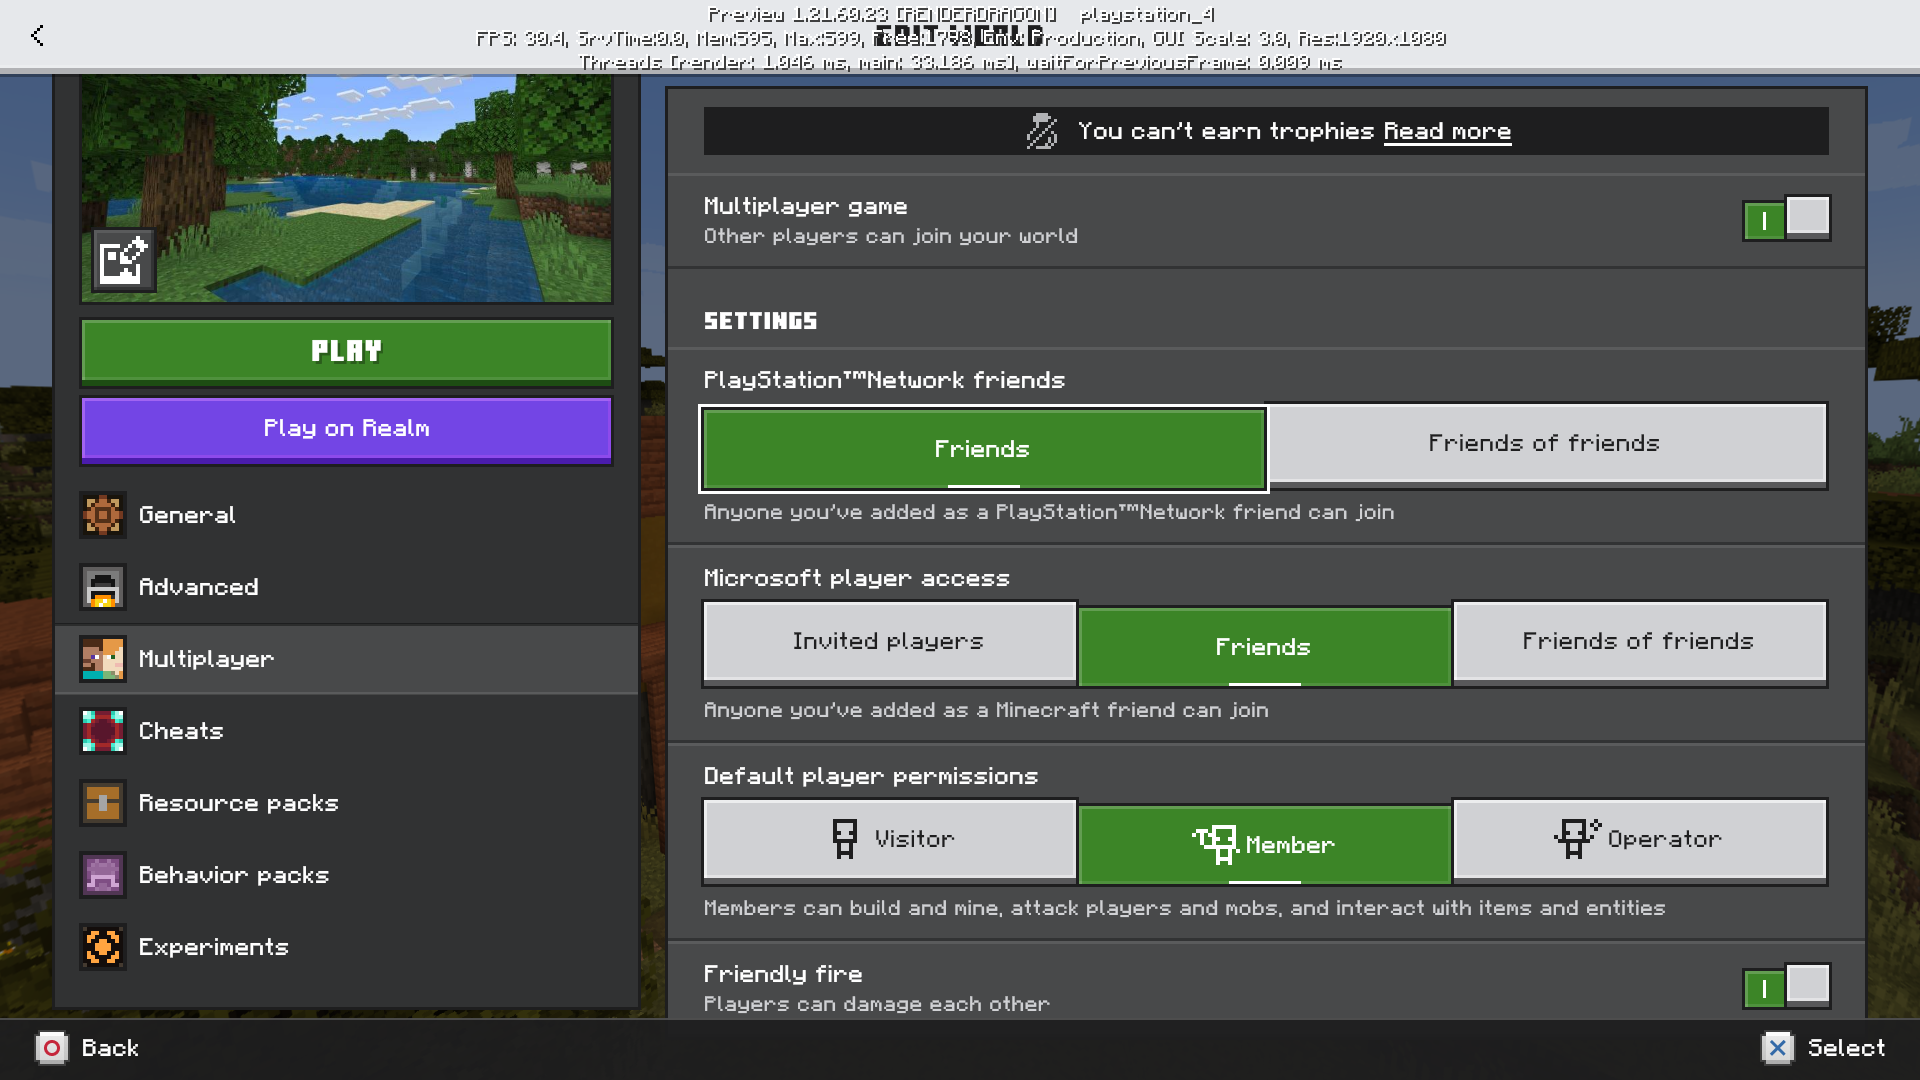The image size is (1920, 1080).
Task: Click the edit world thumbnail icon
Action: pyautogui.click(x=123, y=260)
